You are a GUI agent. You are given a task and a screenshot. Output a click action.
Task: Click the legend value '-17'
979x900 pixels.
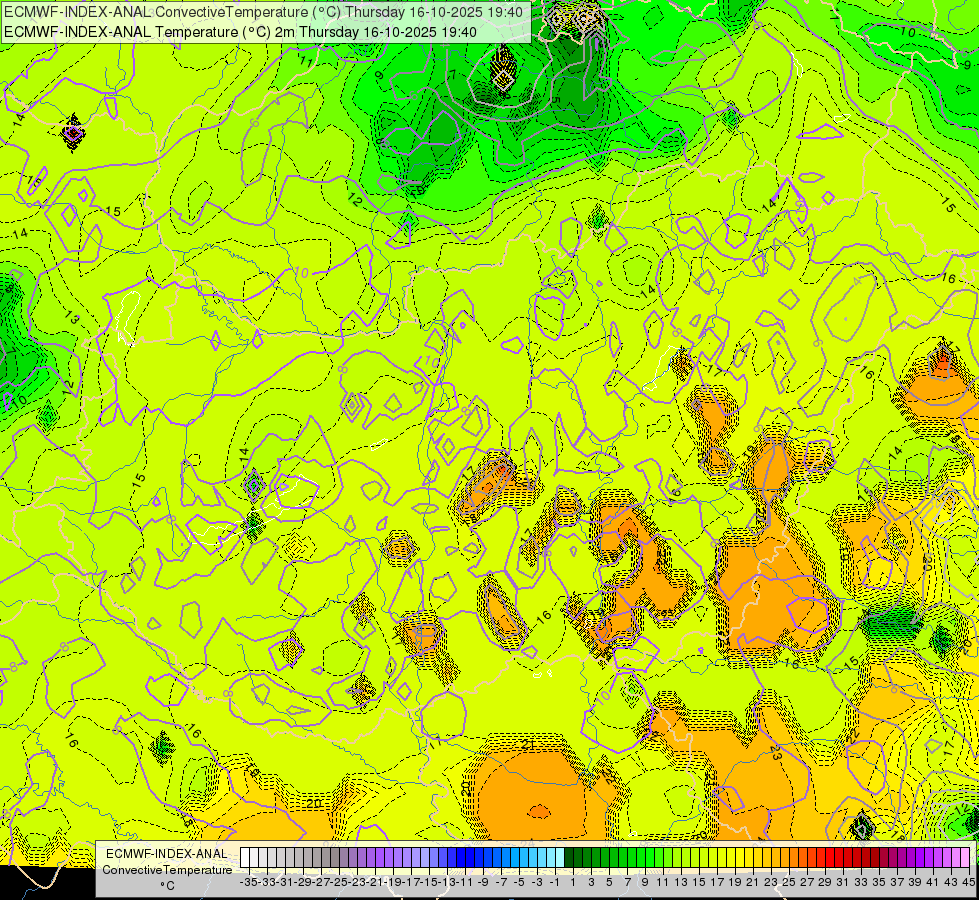411,882
